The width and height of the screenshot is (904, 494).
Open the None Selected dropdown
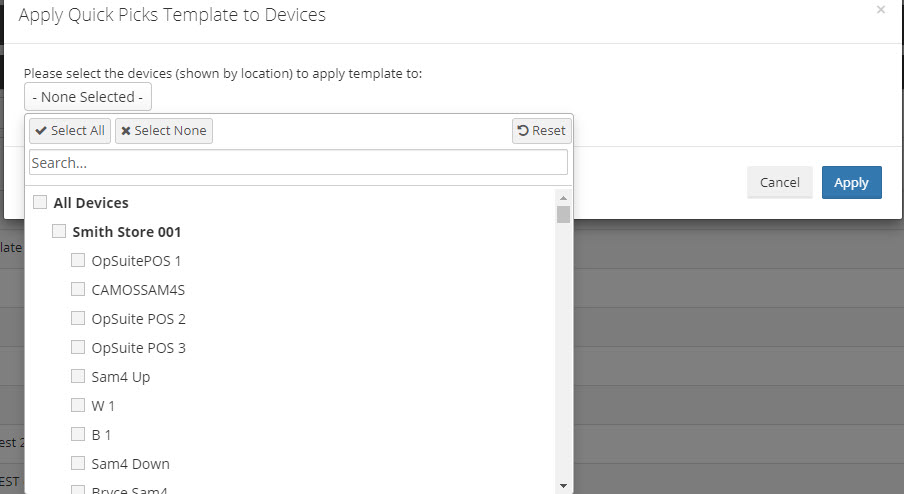point(88,97)
